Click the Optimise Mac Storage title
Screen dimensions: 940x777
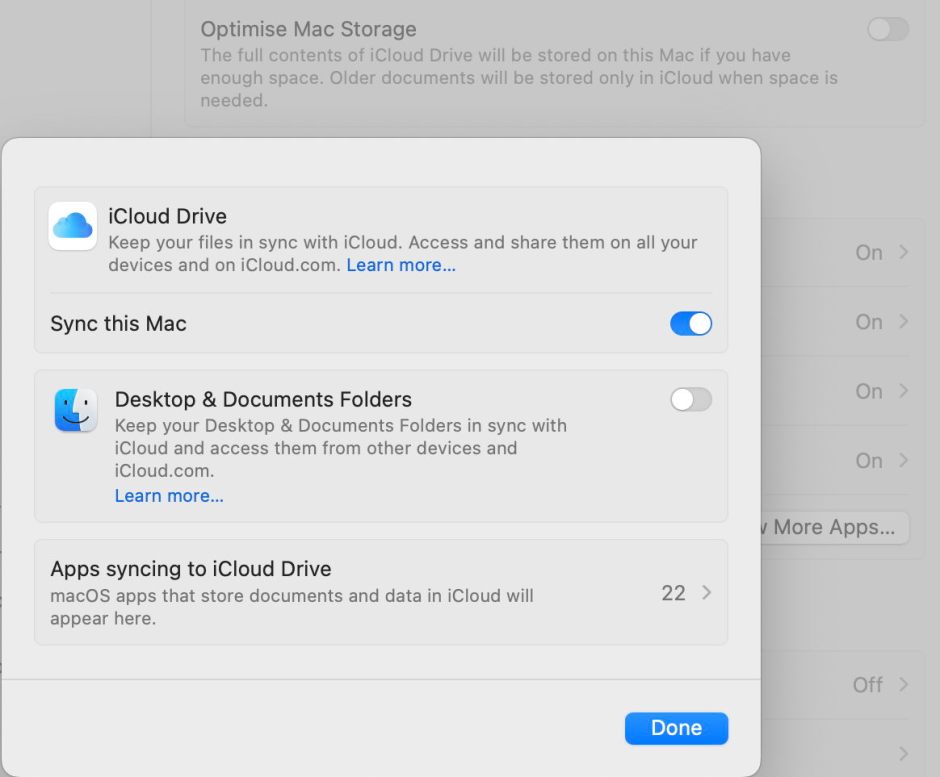coord(308,29)
